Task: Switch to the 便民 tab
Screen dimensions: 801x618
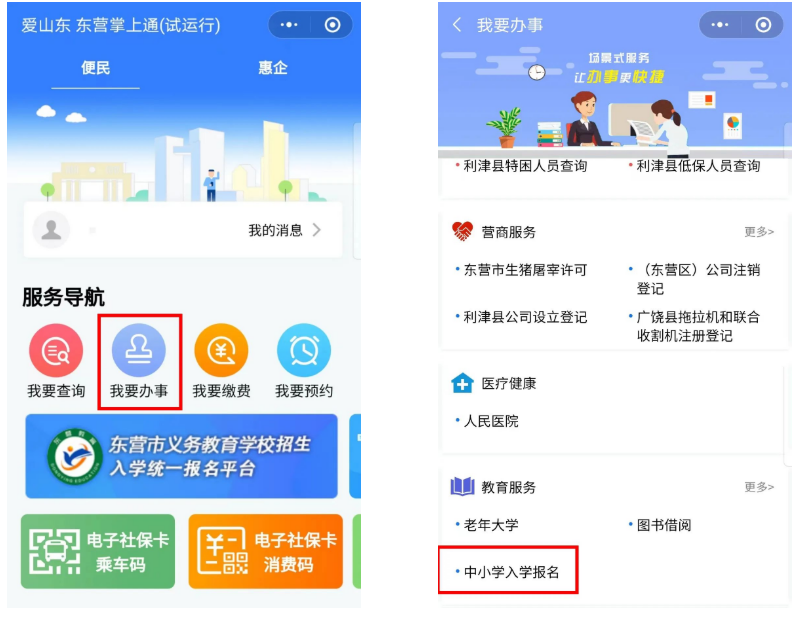Action: 96,68
